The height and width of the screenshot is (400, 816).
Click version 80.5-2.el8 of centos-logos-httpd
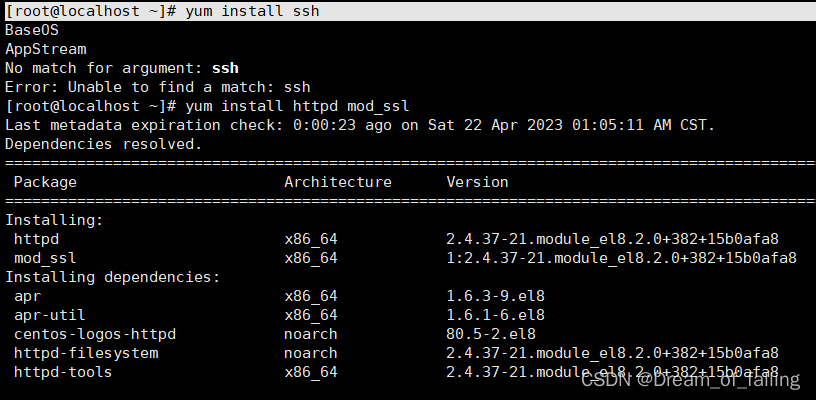tap(491, 334)
